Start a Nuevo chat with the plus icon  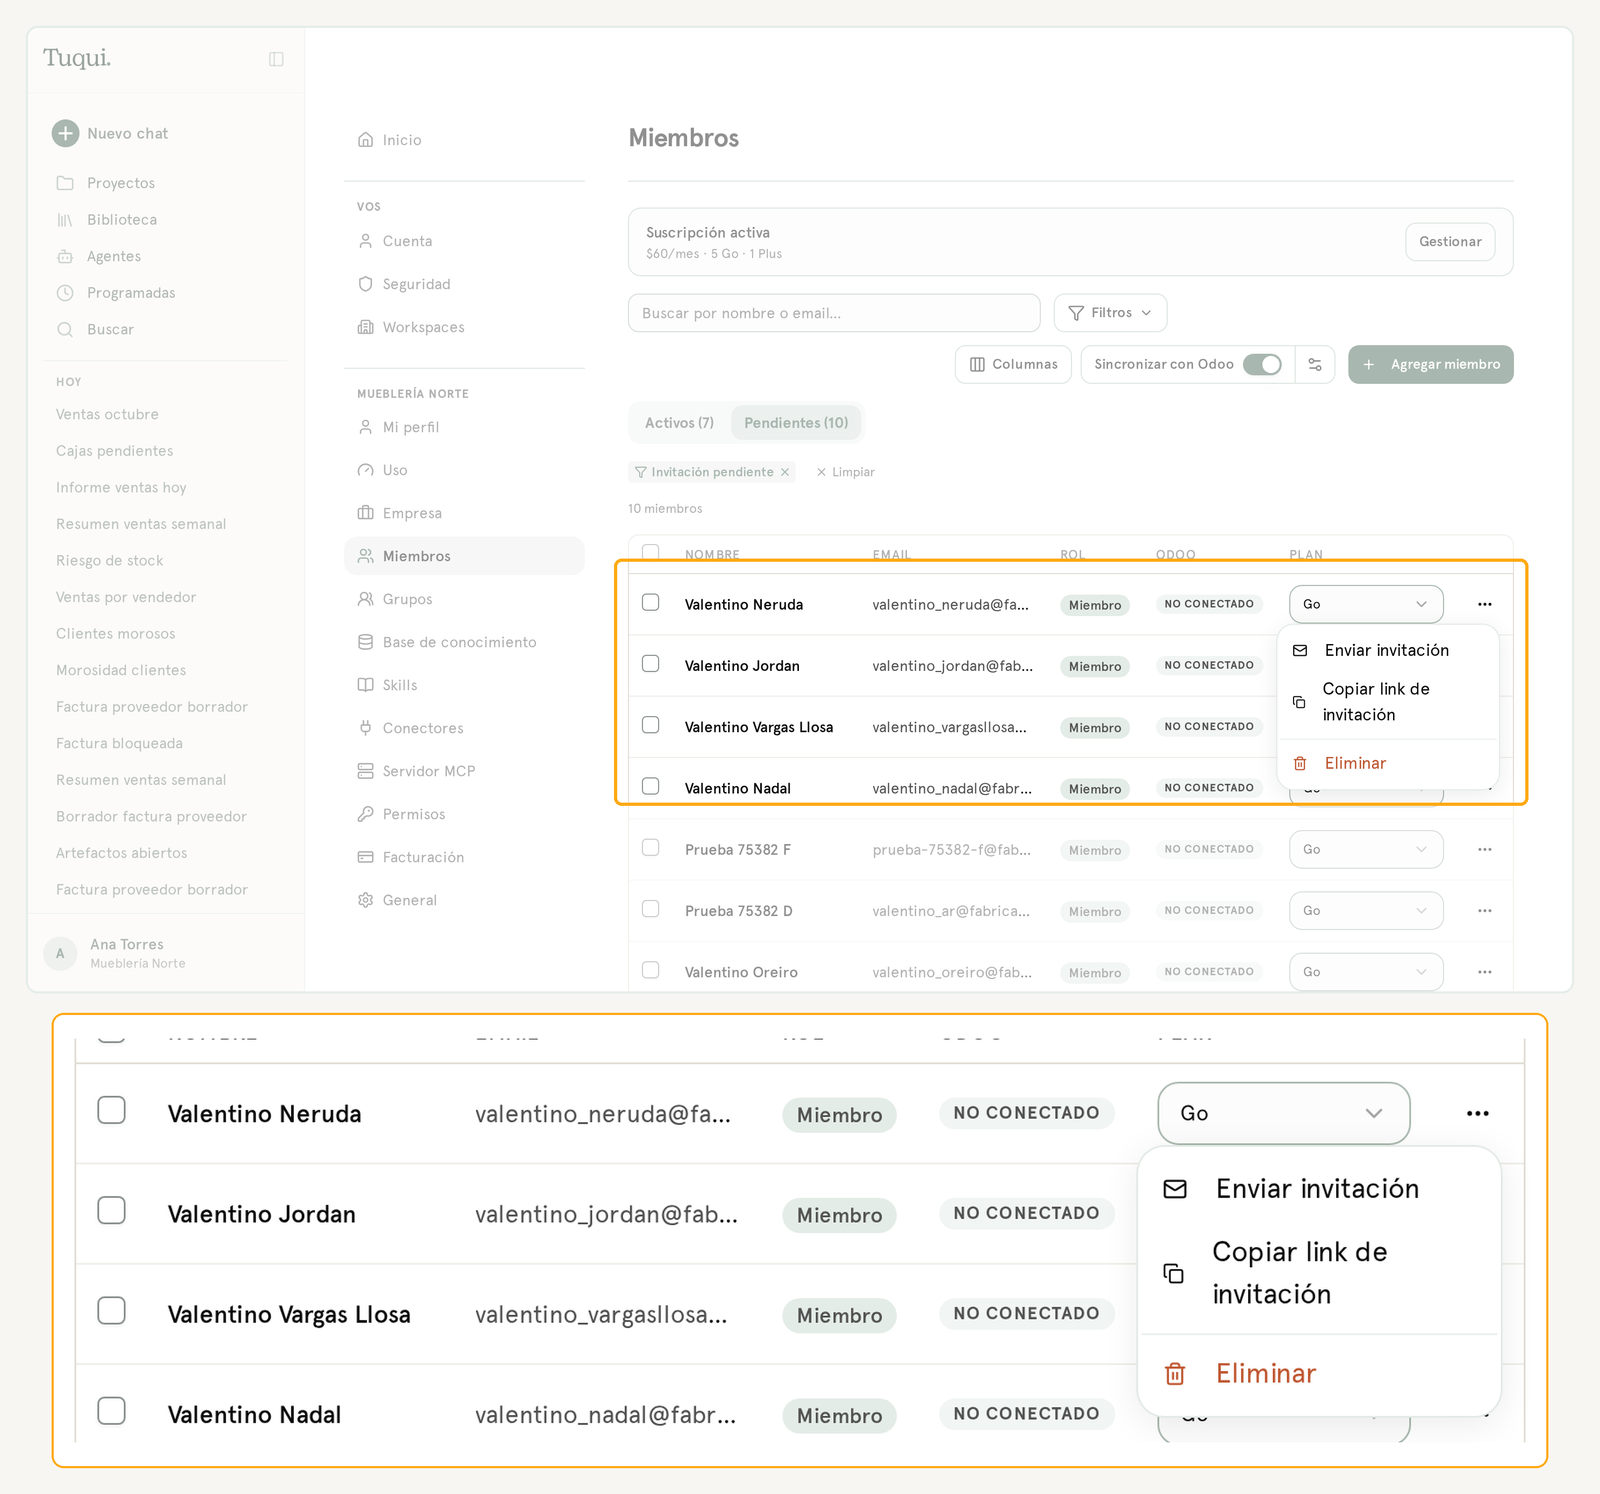[66, 133]
